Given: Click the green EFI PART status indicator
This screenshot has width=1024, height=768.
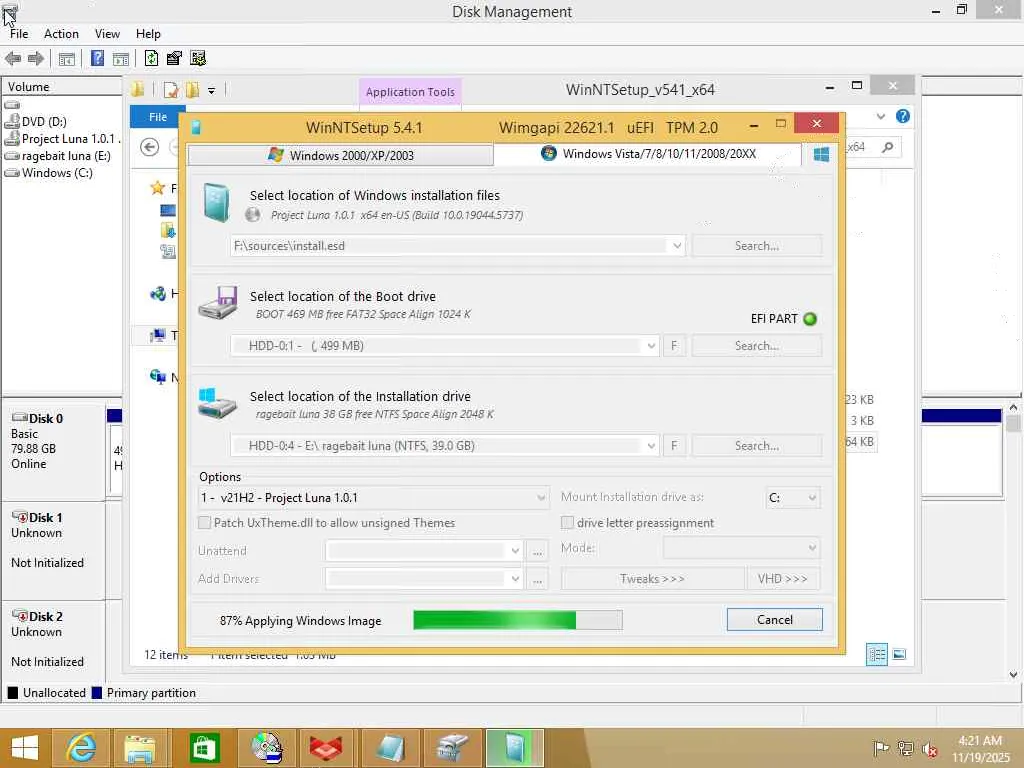Looking at the screenshot, I should click(810, 319).
